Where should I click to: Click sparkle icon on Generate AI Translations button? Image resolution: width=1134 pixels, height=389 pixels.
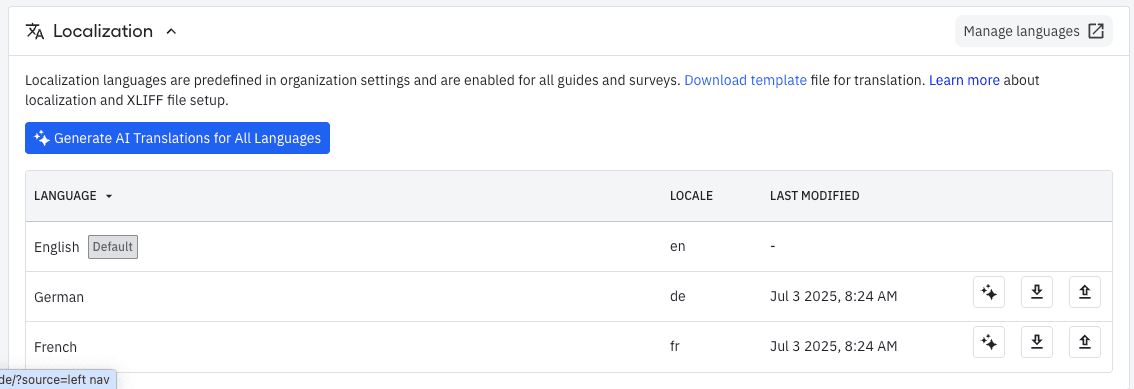click(41, 138)
